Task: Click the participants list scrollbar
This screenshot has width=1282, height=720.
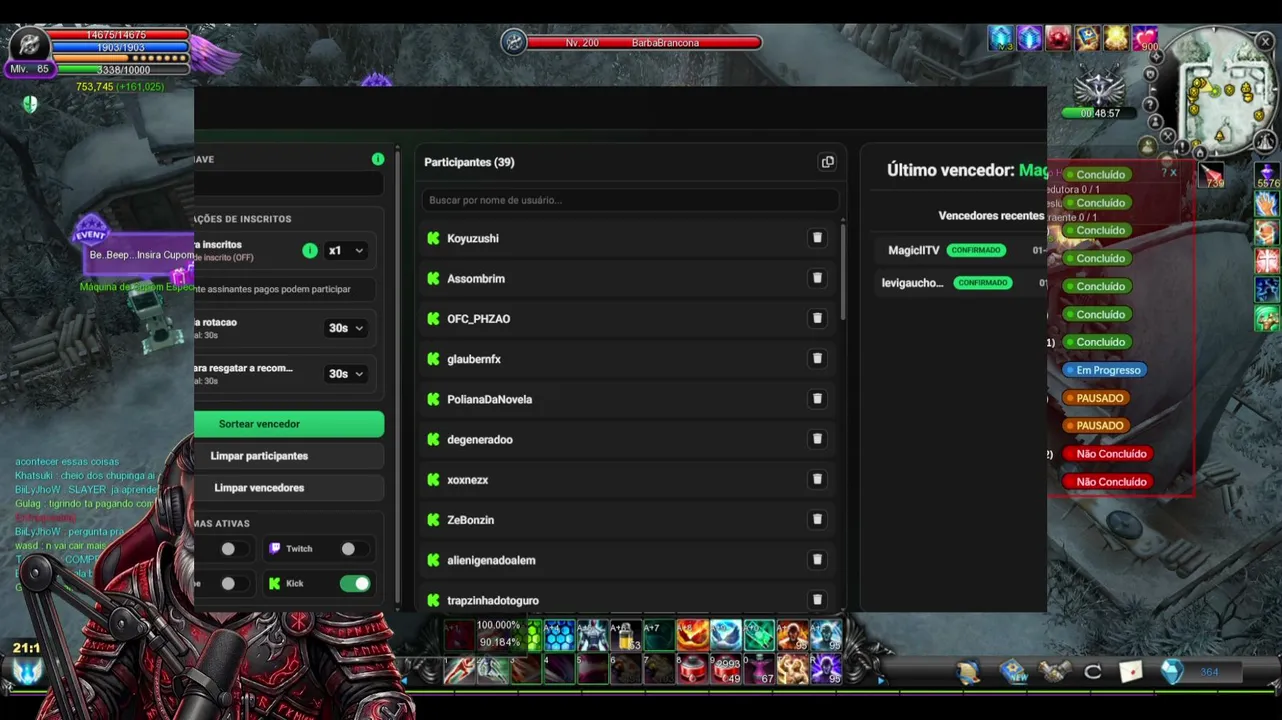Action: (x=844, y=270)
